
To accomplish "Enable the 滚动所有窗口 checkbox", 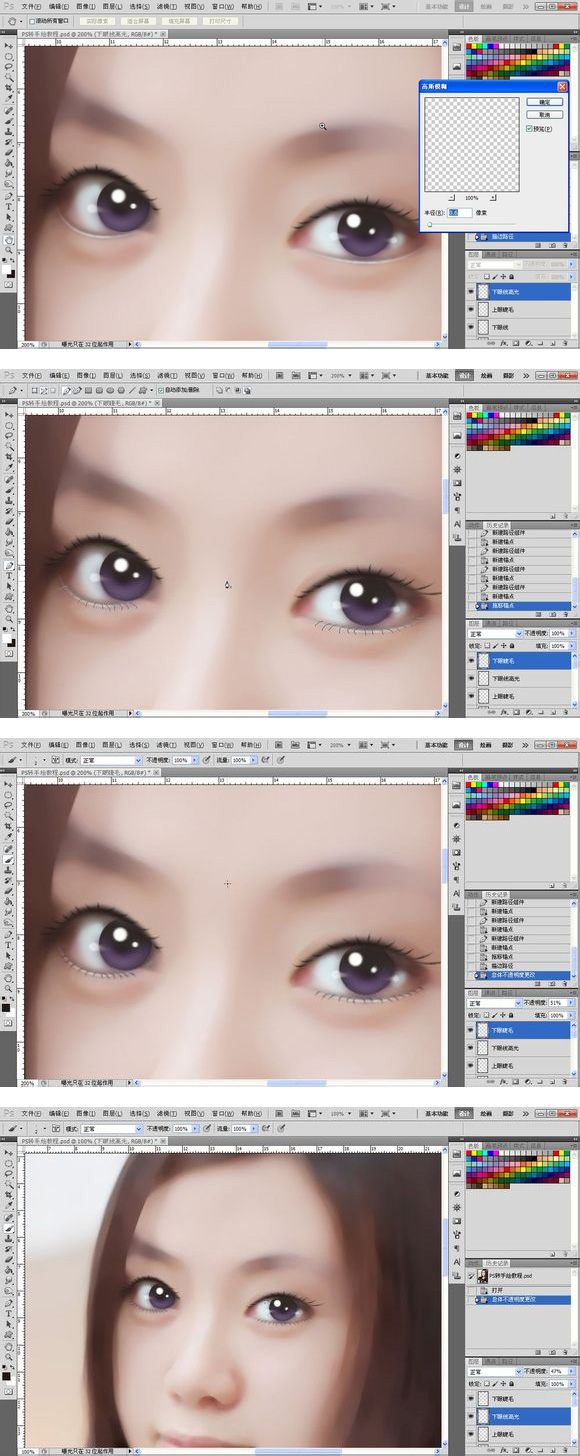I will click(31, 20).
